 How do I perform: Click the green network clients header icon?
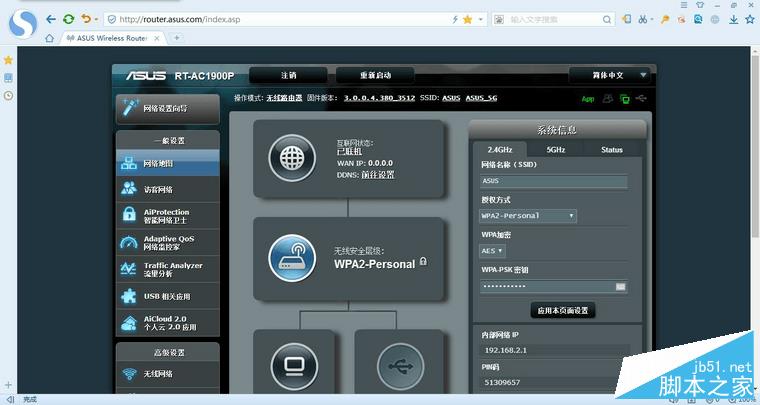(x=624, y=99)
